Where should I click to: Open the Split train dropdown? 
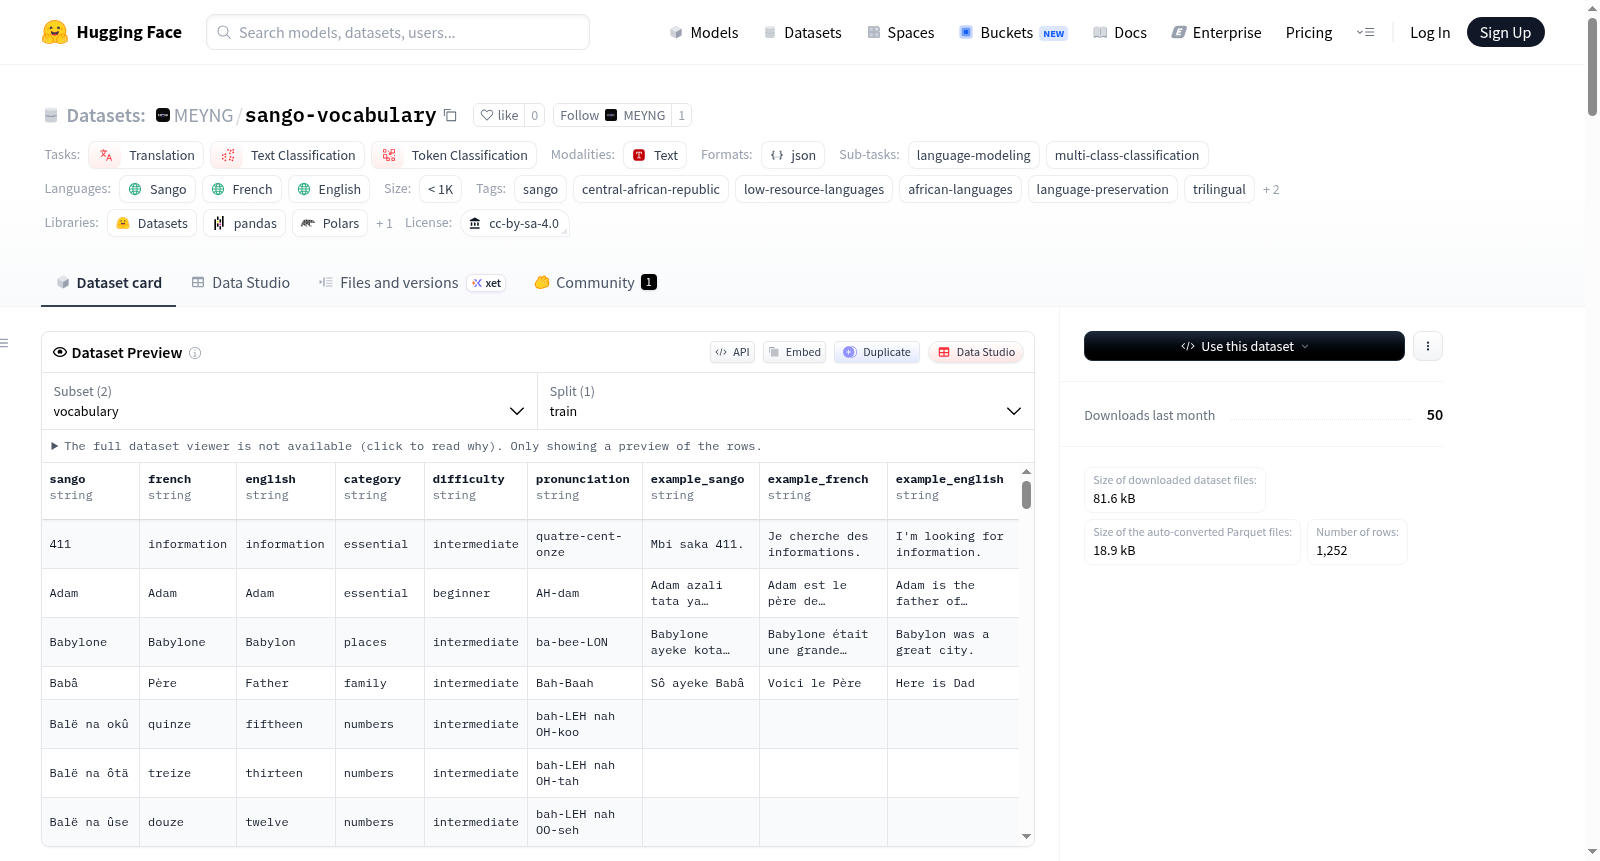[785, 401]
